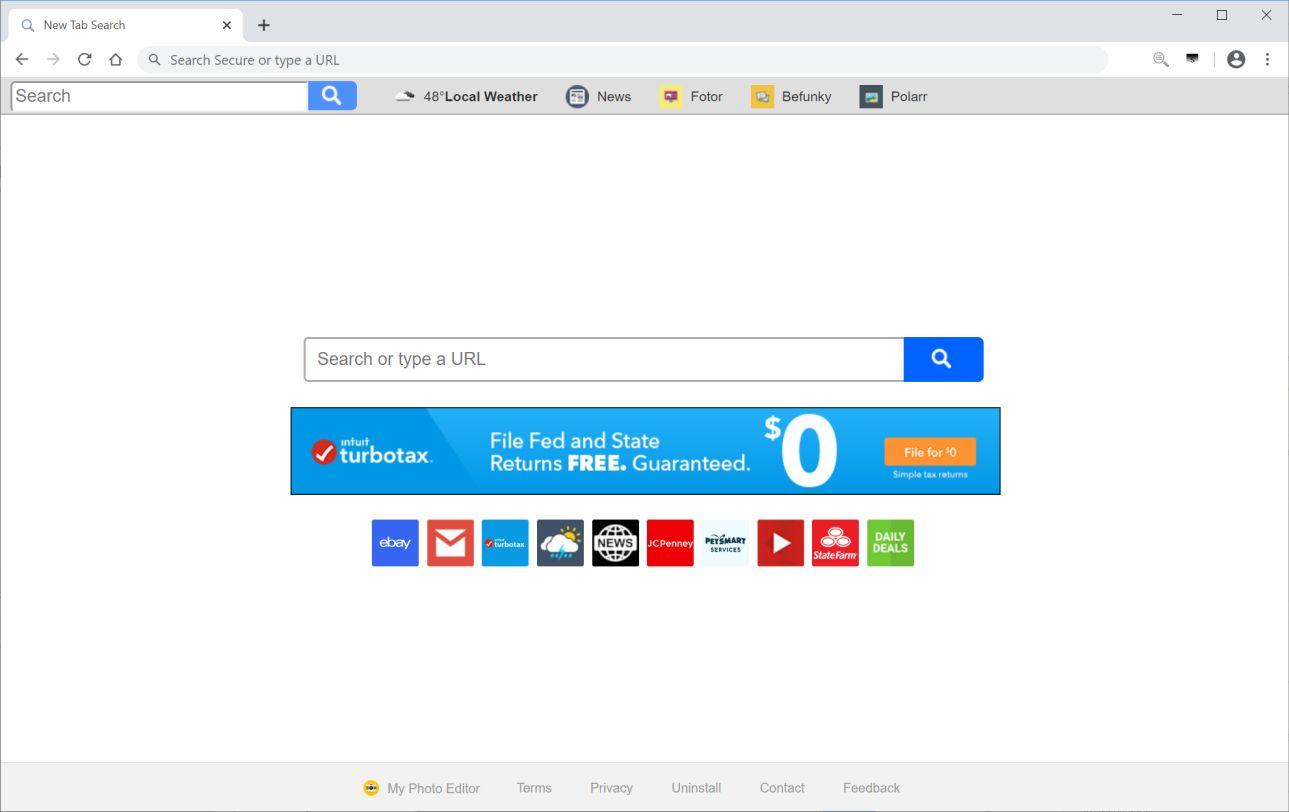The image size is (1289, 812).
Task: Open the zoom magnifier in the address bar
Action: point(1161,60)
